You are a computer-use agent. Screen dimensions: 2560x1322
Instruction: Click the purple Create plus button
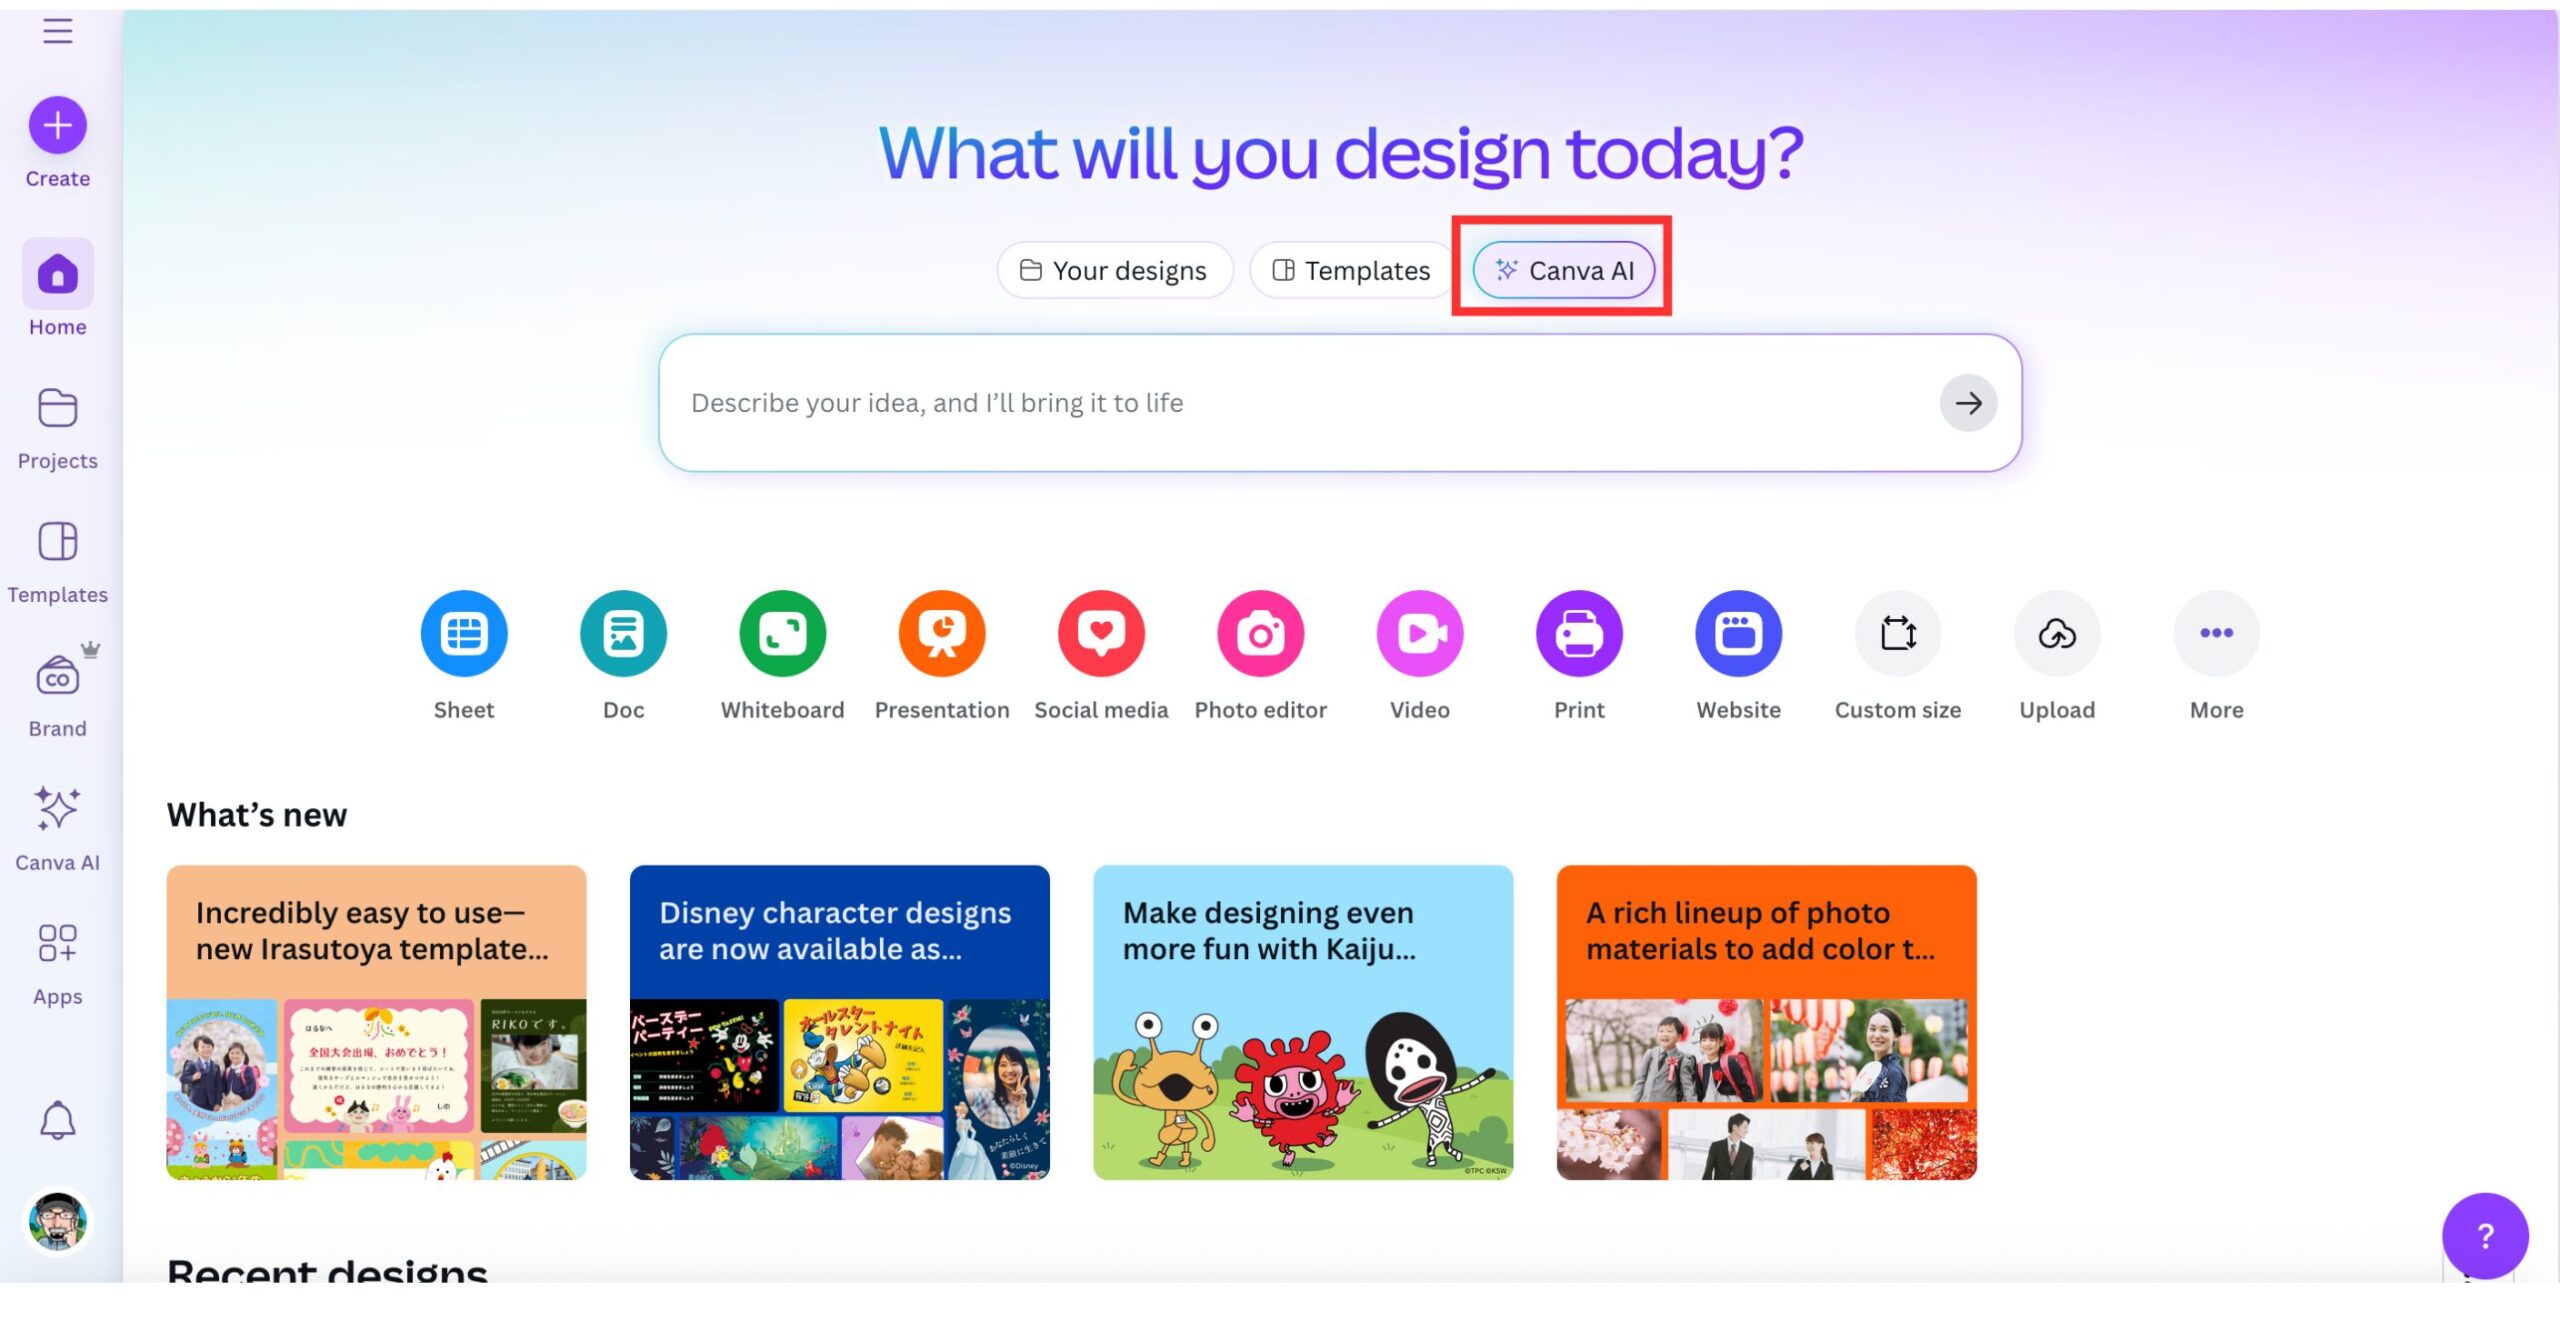tap(57, 125)
